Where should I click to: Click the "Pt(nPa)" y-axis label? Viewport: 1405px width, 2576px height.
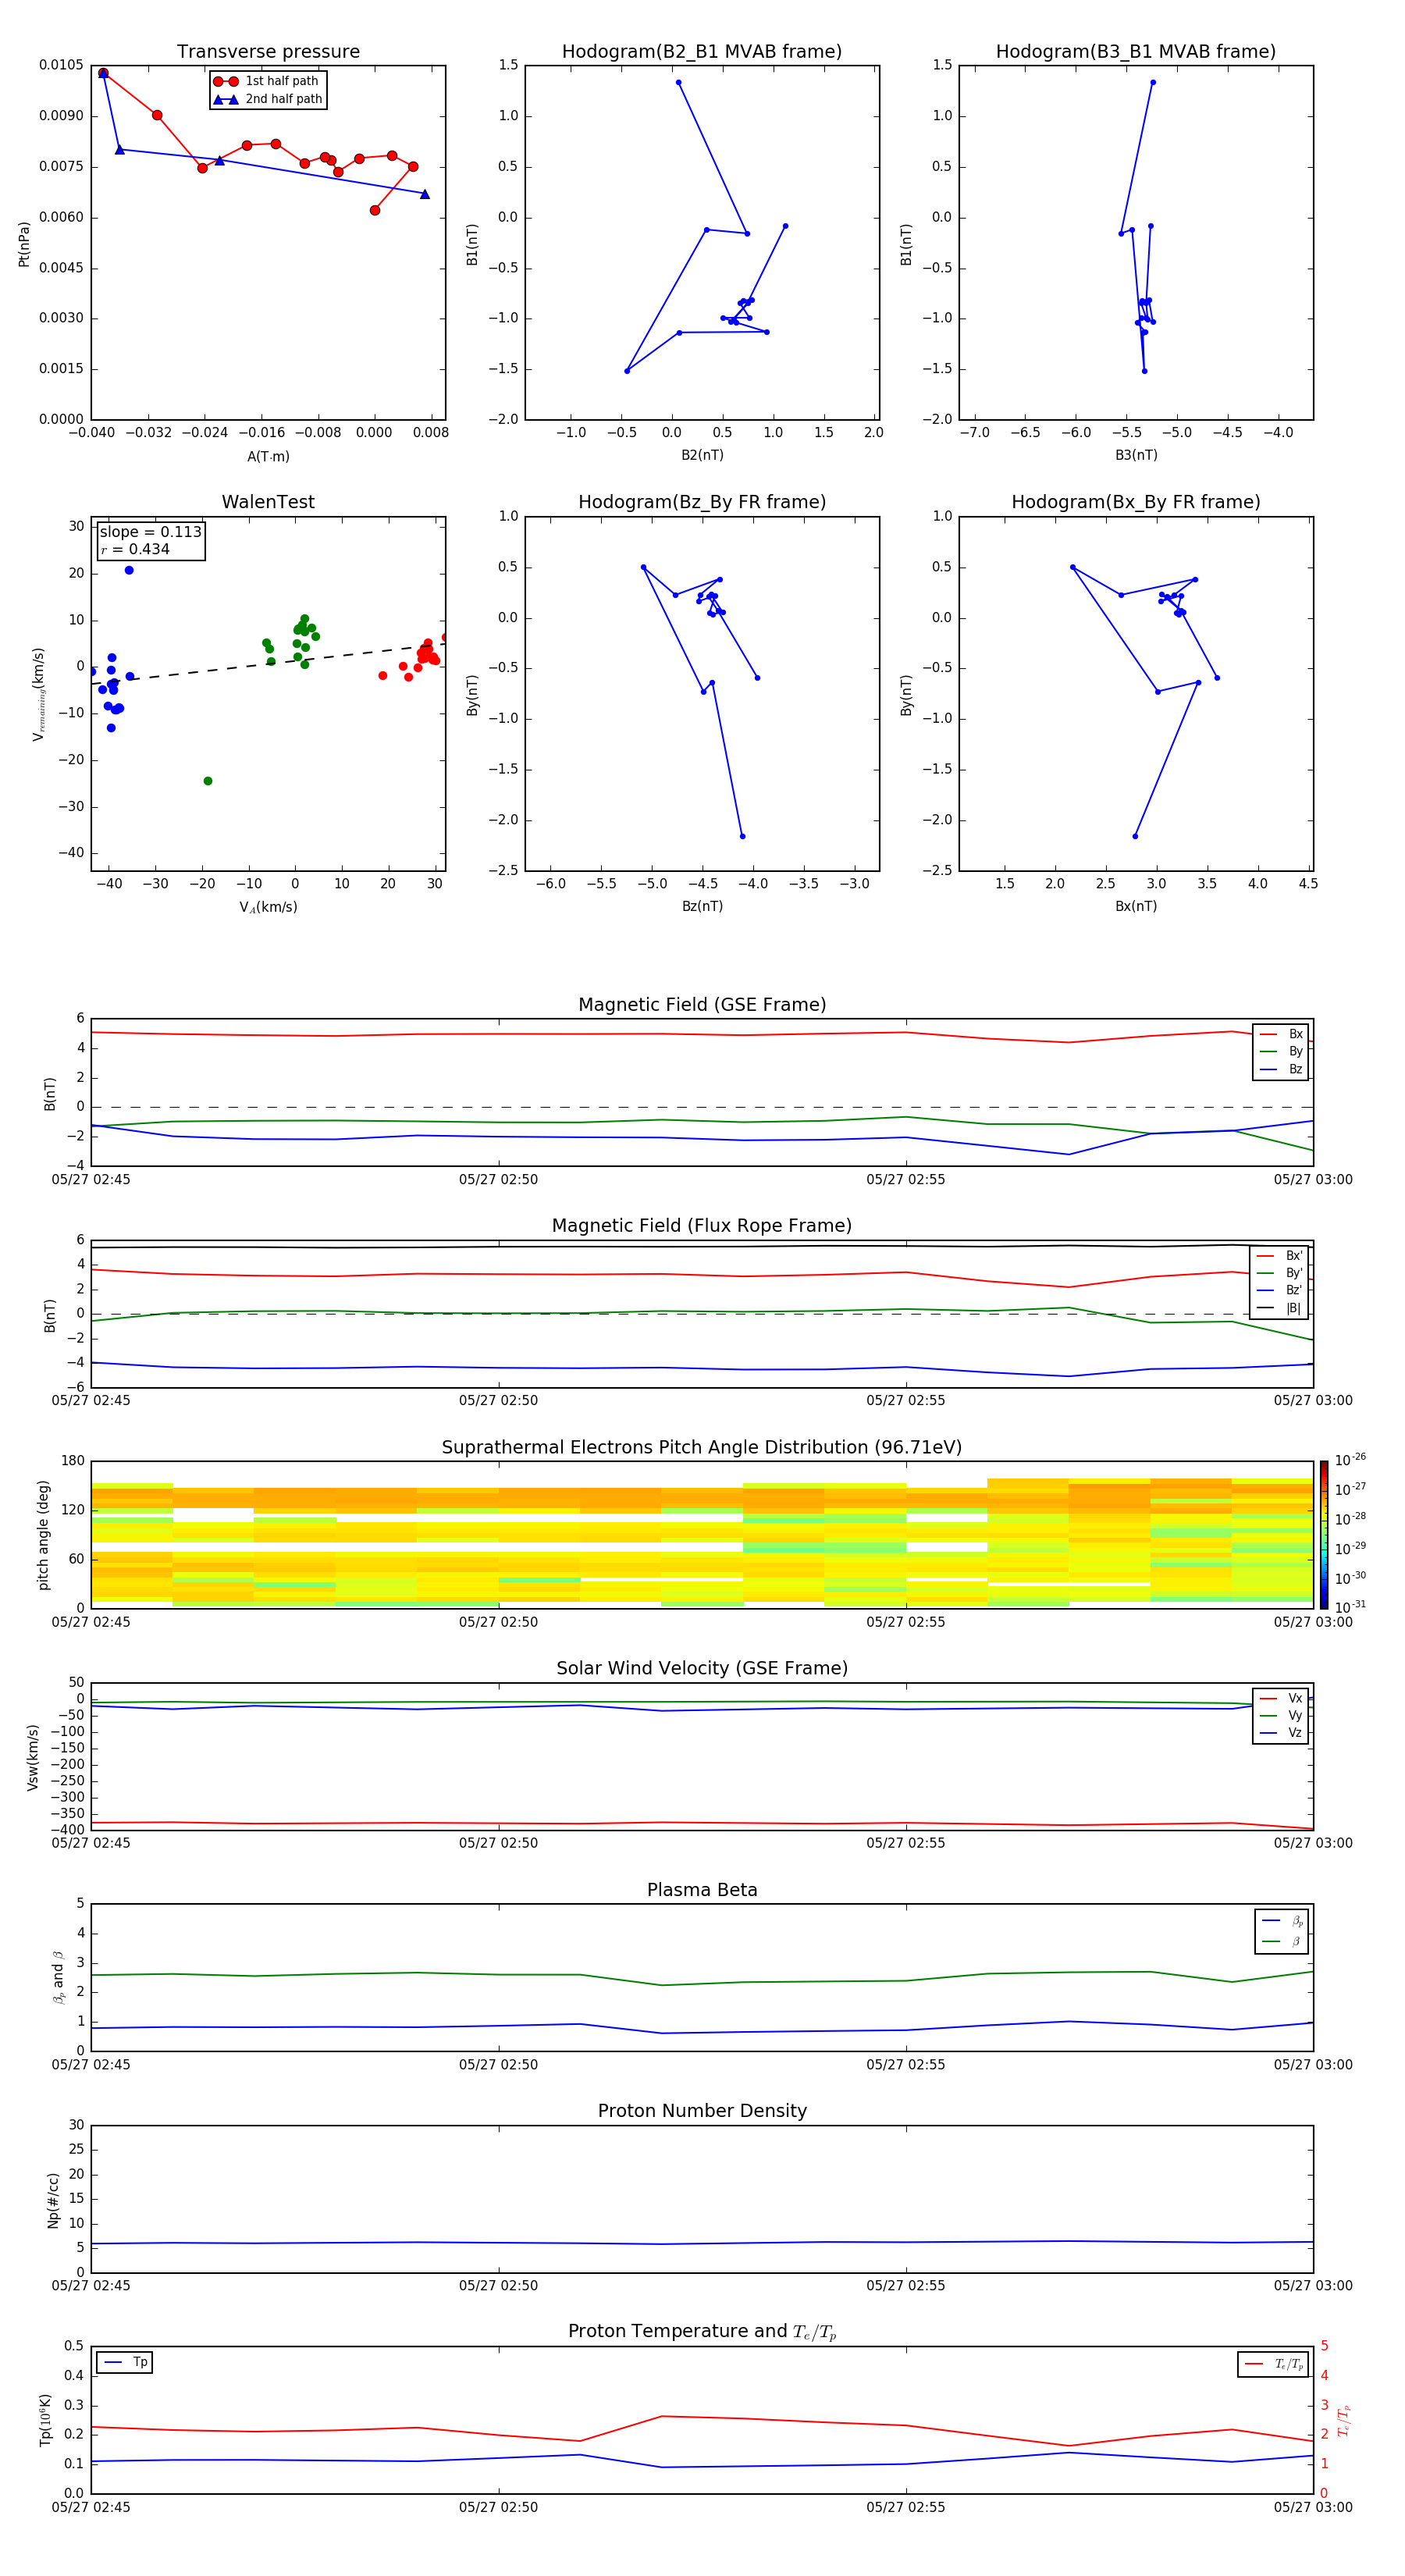(x=24, y=243)
